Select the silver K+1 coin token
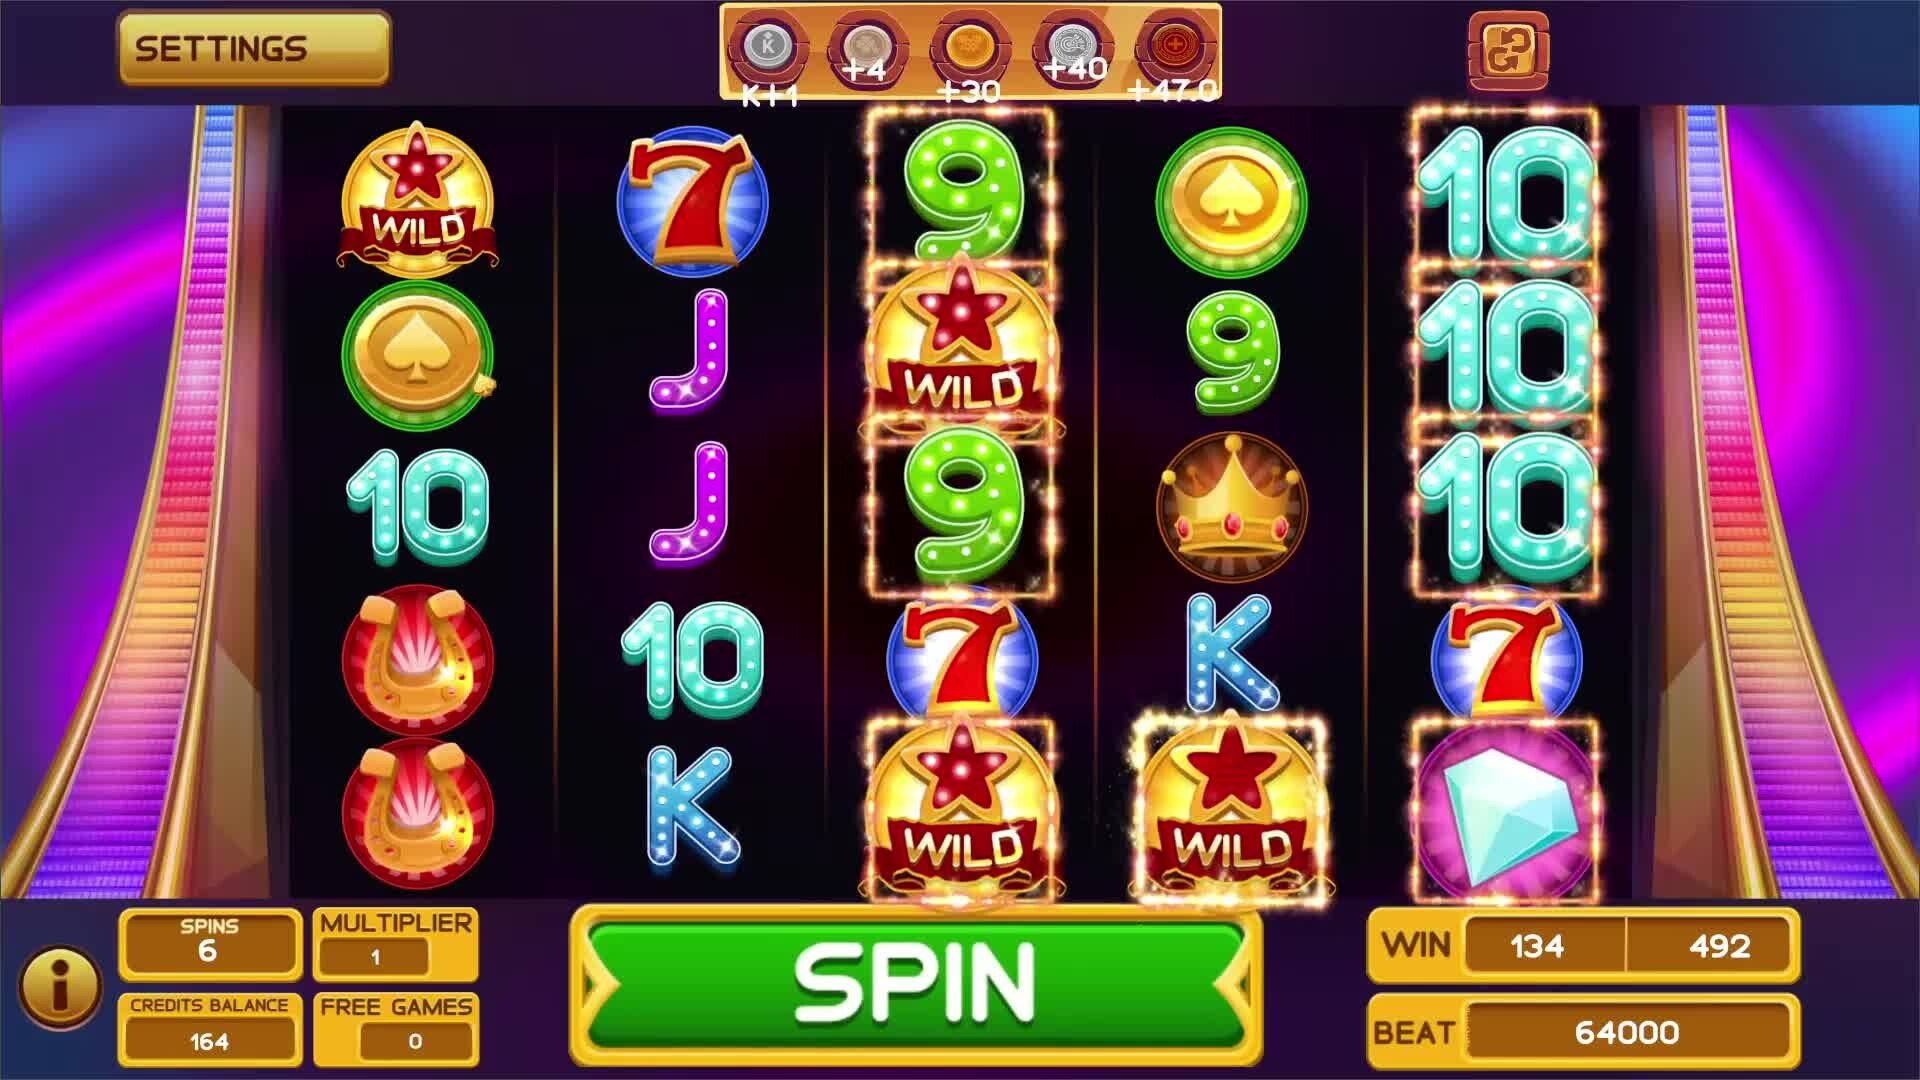 click(768, 47)
